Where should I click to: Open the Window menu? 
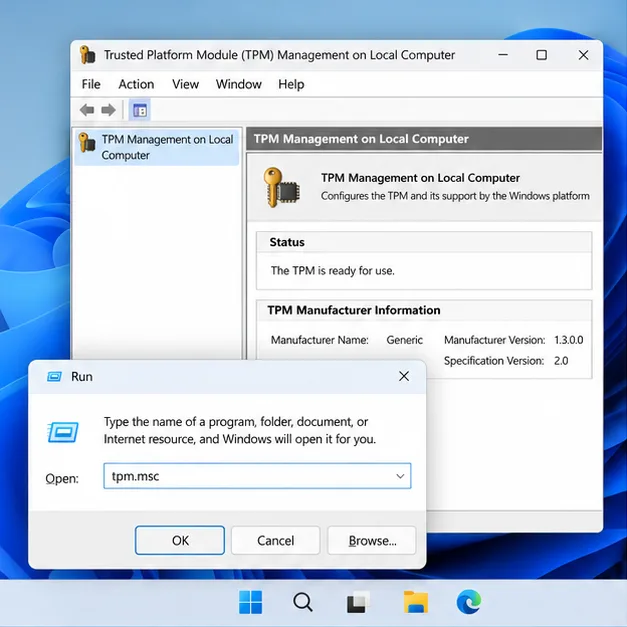(x=239, y=84)
